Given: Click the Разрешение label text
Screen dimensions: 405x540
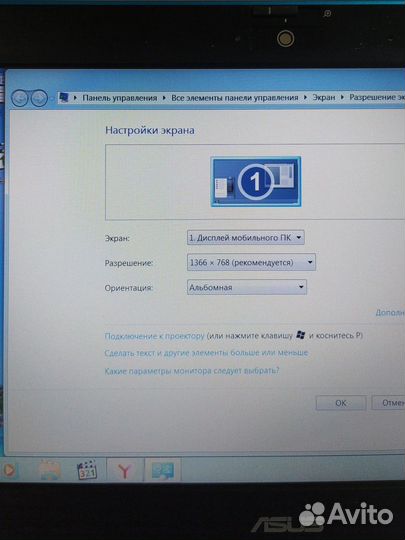Looking at the screenshot, I should [x=129, y=263].
